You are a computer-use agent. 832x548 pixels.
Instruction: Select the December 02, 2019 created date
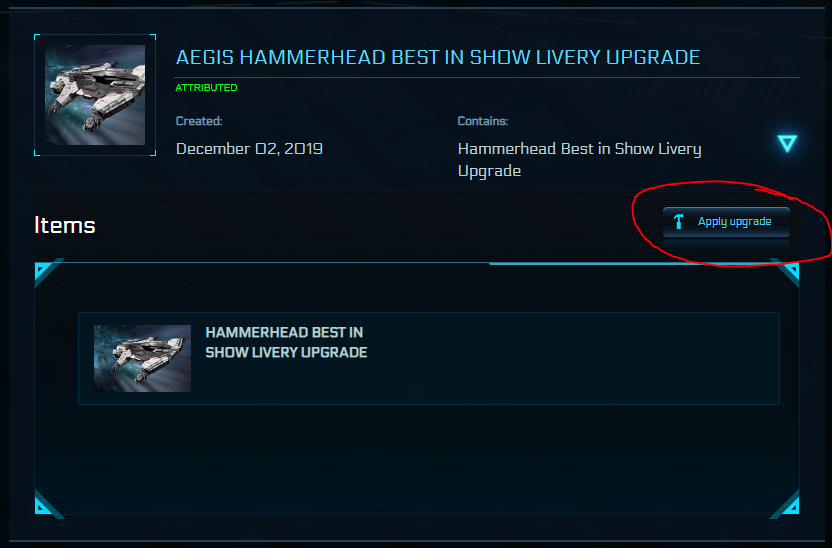tap(249, 149)
